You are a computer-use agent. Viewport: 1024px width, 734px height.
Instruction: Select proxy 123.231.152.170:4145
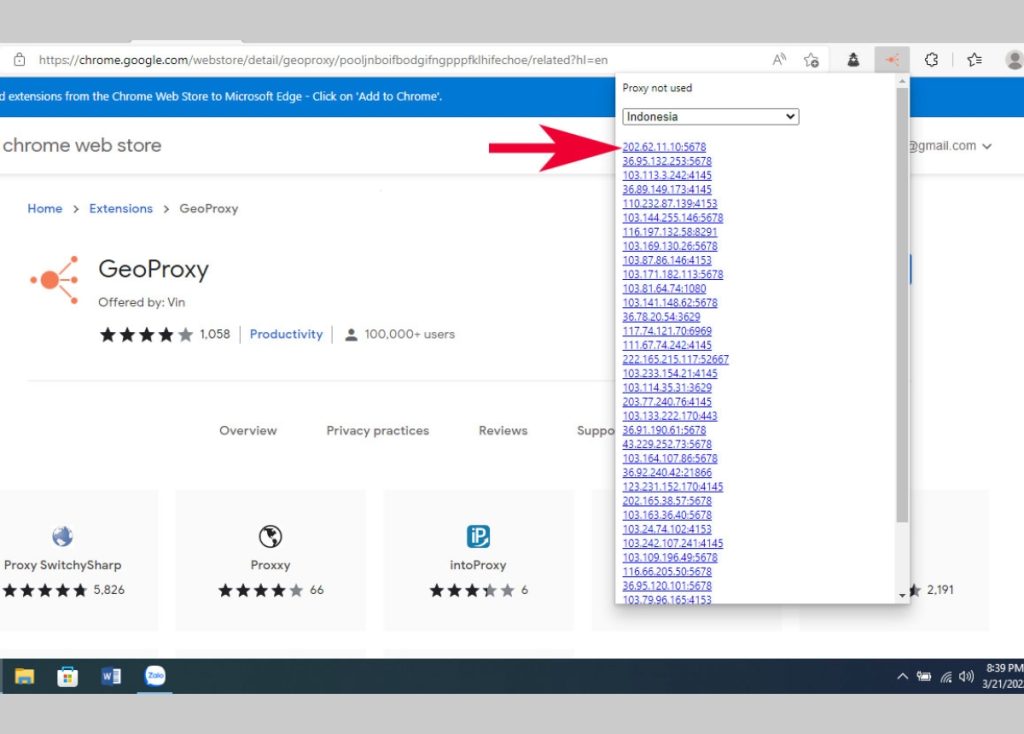click(x=673, y=487)
